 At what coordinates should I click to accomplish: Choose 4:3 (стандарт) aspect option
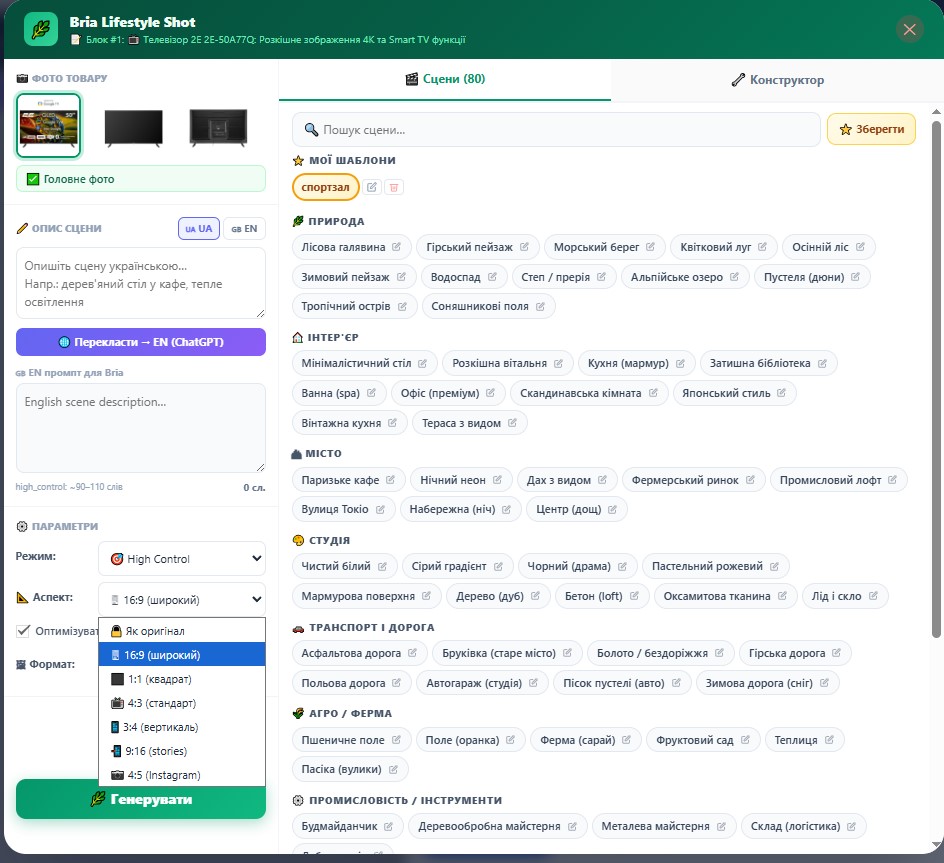point(182,703)
